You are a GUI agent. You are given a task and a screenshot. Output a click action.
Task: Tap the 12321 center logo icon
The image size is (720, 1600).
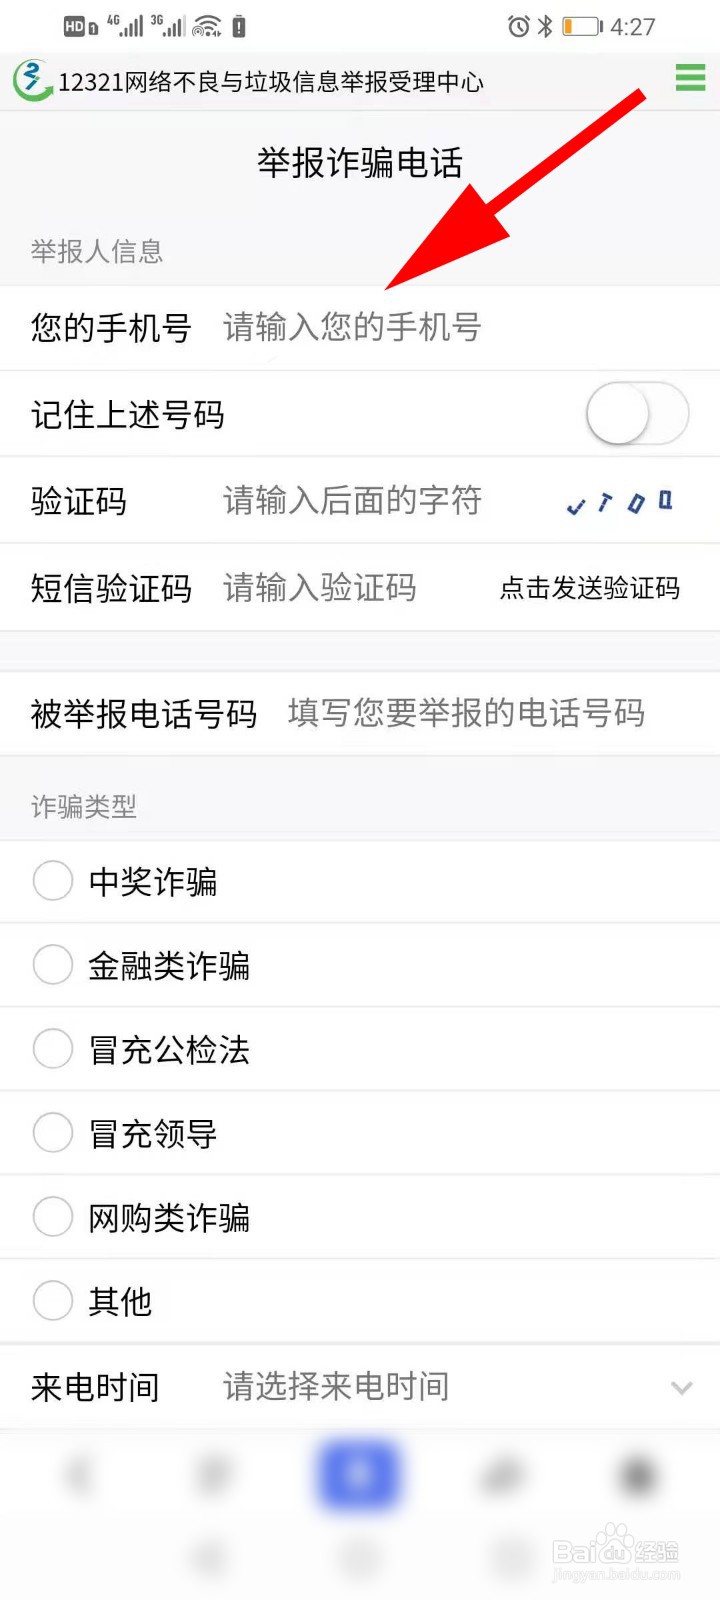coord(33,80)
